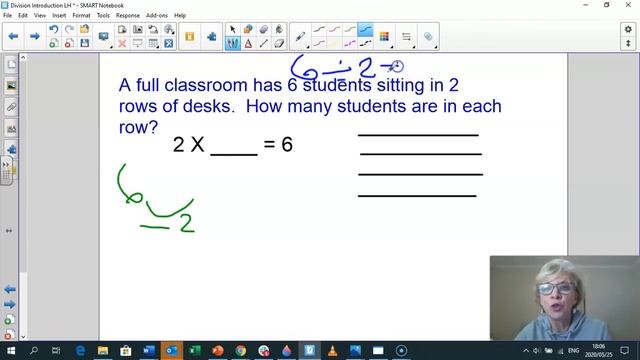Open the Page Sorter sidebar tab
Viewport: 640px width, 360px height.
[11, 64]
